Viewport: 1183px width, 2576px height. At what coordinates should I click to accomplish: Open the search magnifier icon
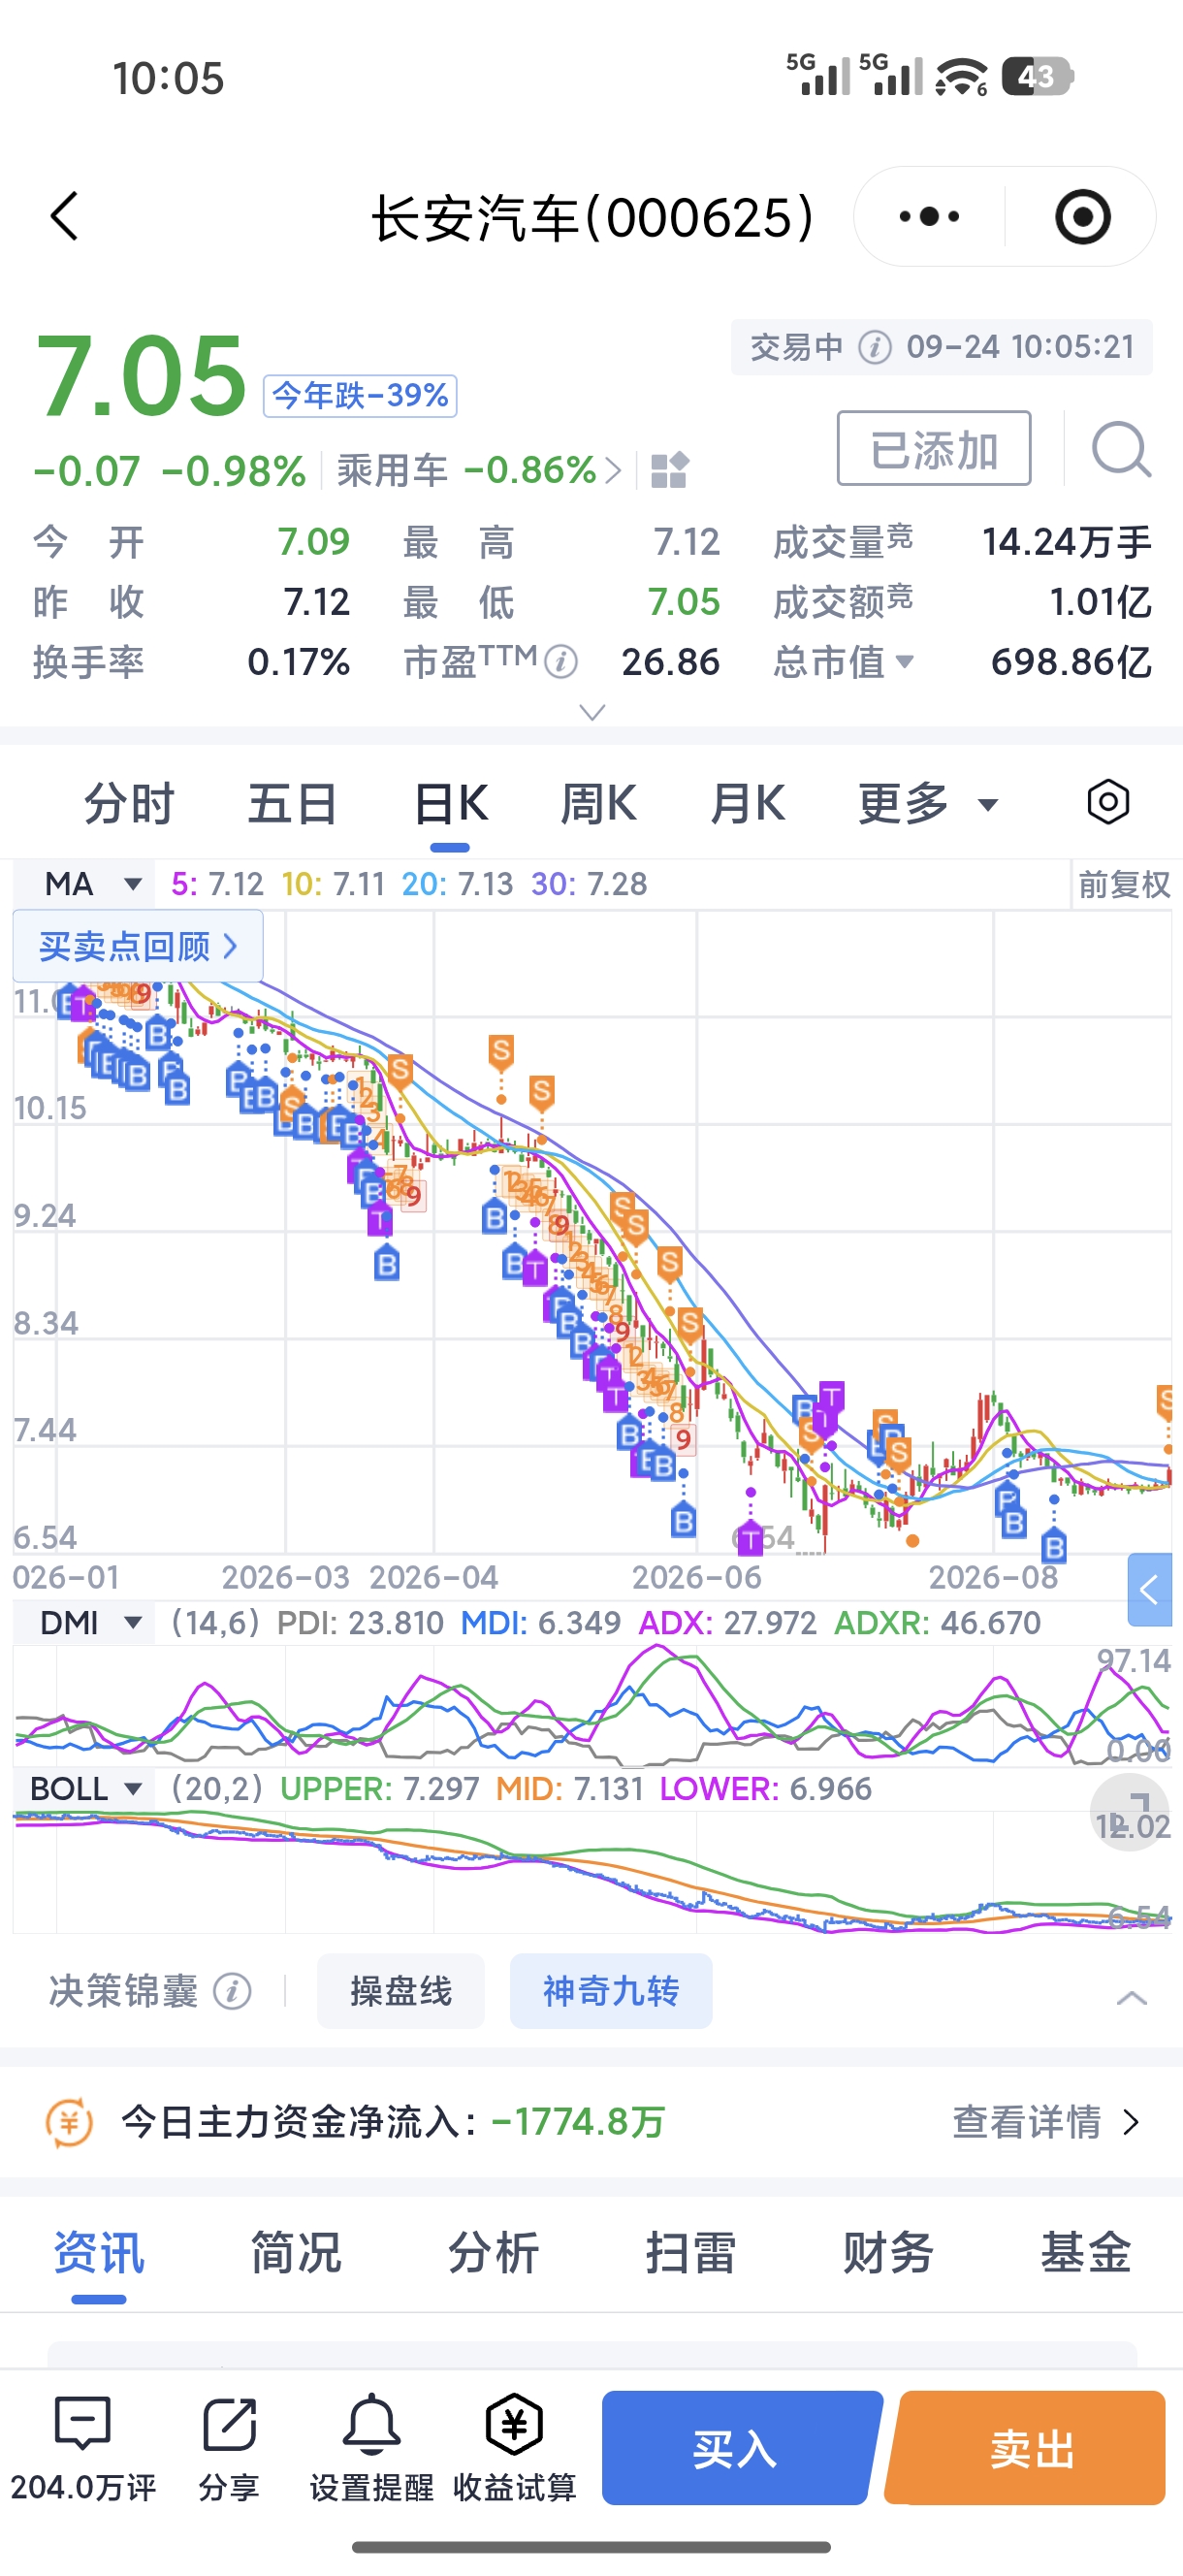coord(1121,449)
